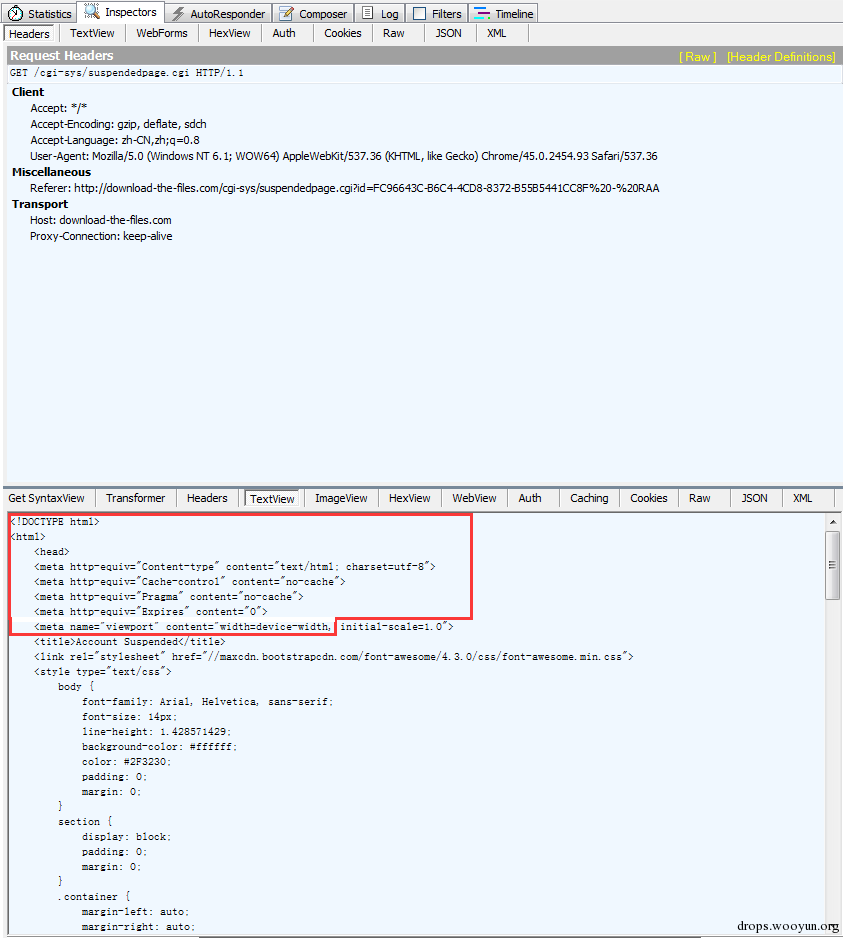Click the Composer pencil icon
The width and height of the screenshot is (843, 938).
(287, 13)
